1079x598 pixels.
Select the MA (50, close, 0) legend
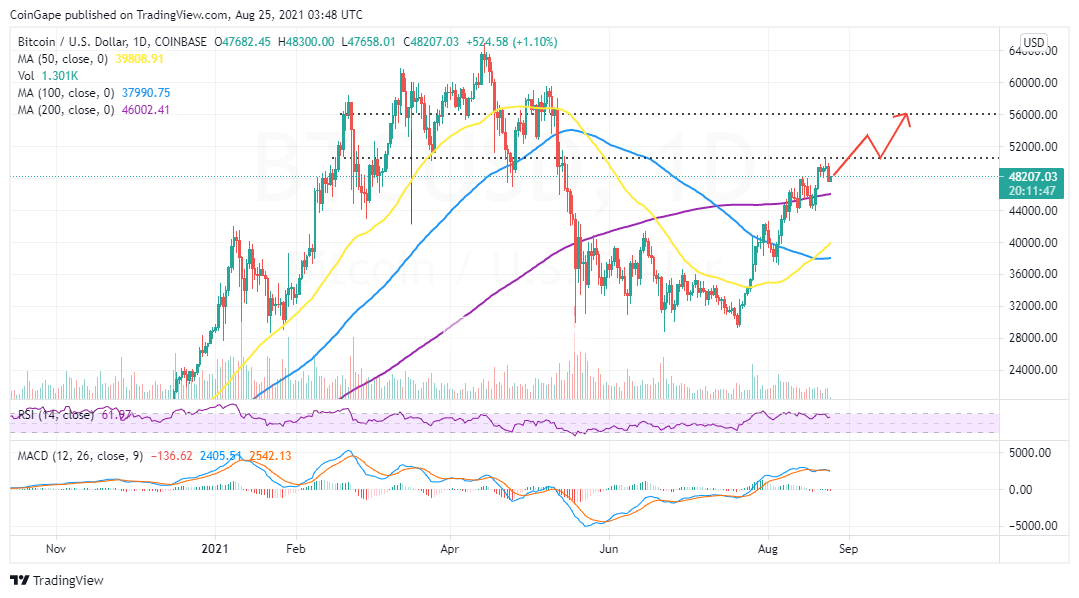click(x=64, y=58)
